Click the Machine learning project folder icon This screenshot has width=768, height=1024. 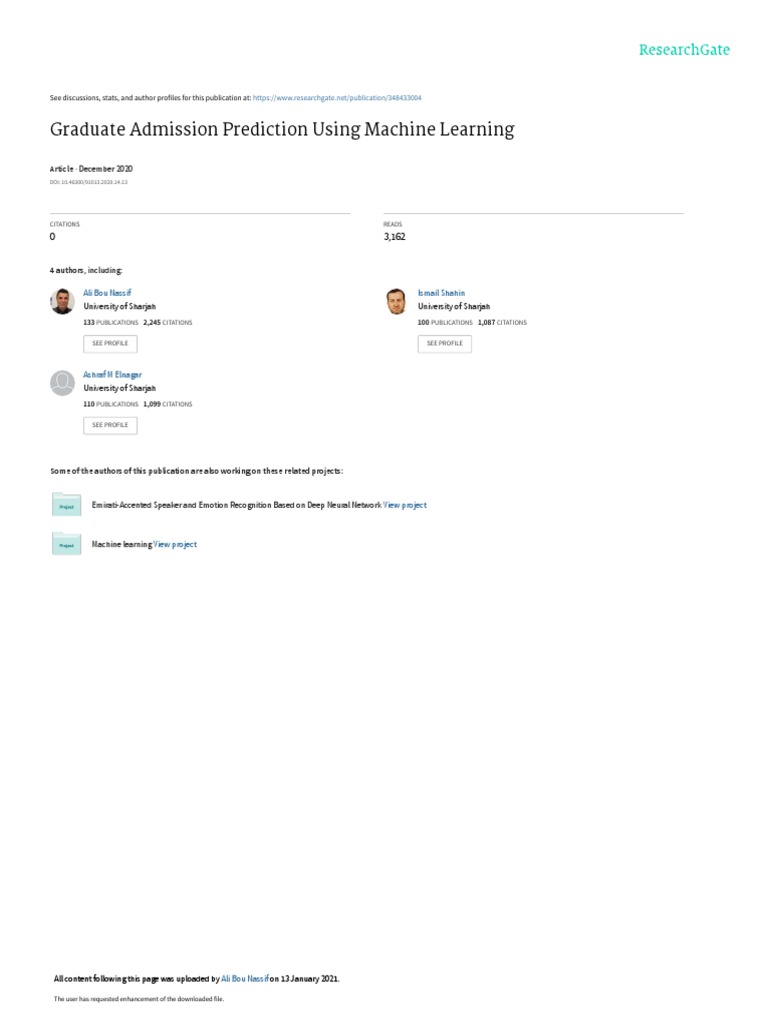(66, 543)
